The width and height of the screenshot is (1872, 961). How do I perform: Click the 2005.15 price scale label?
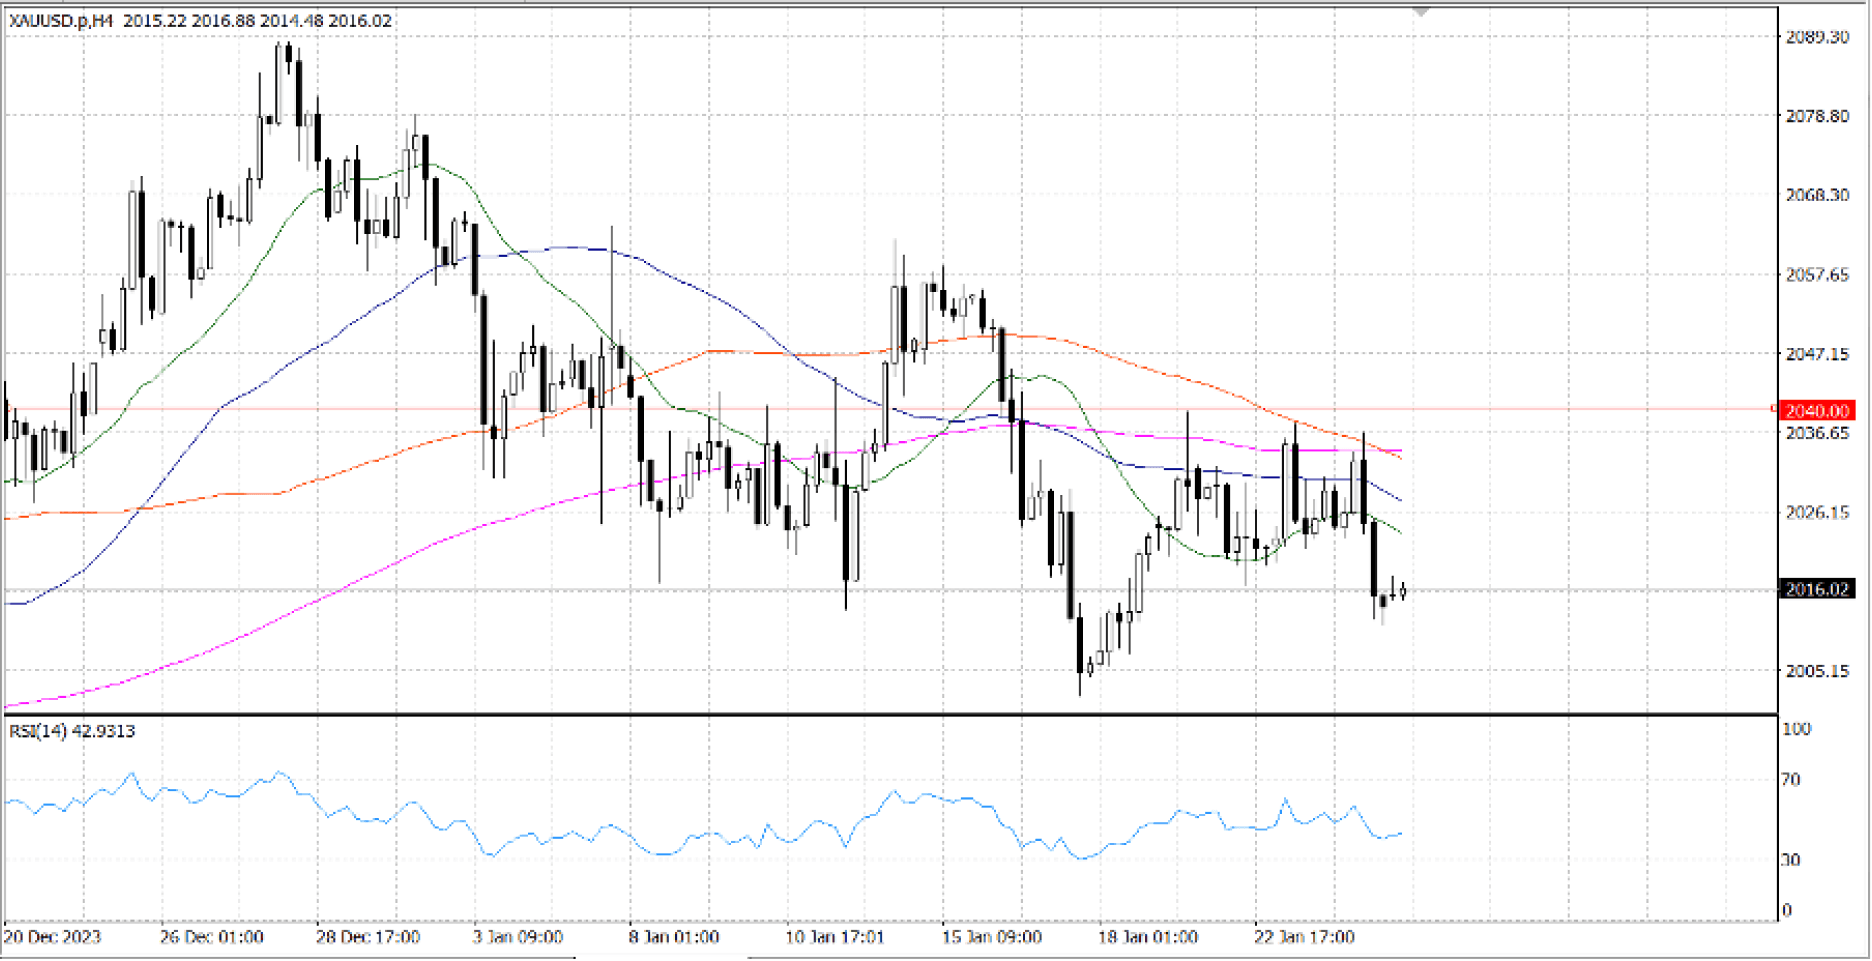point(1817,671)
